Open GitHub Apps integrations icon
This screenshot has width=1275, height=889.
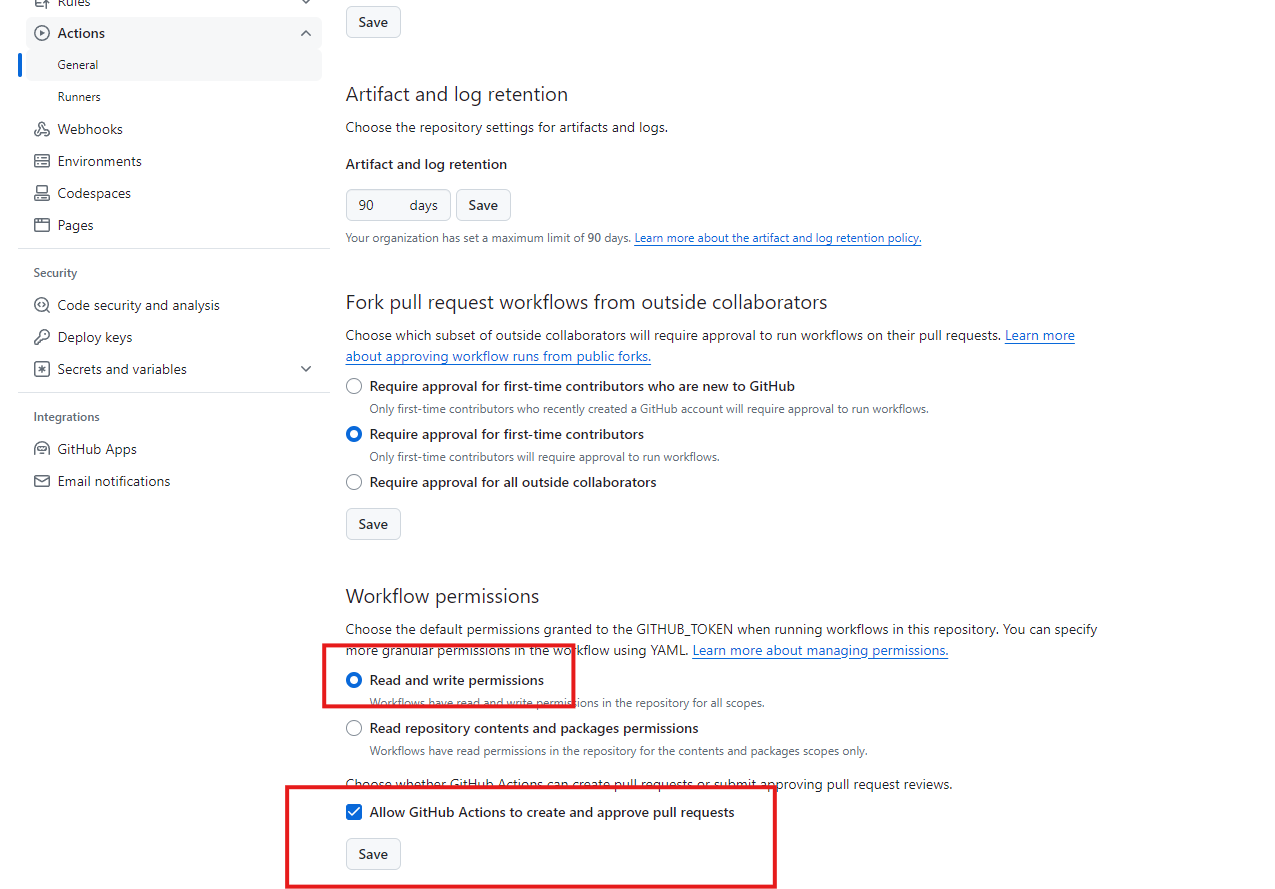[x=41, y=448]
